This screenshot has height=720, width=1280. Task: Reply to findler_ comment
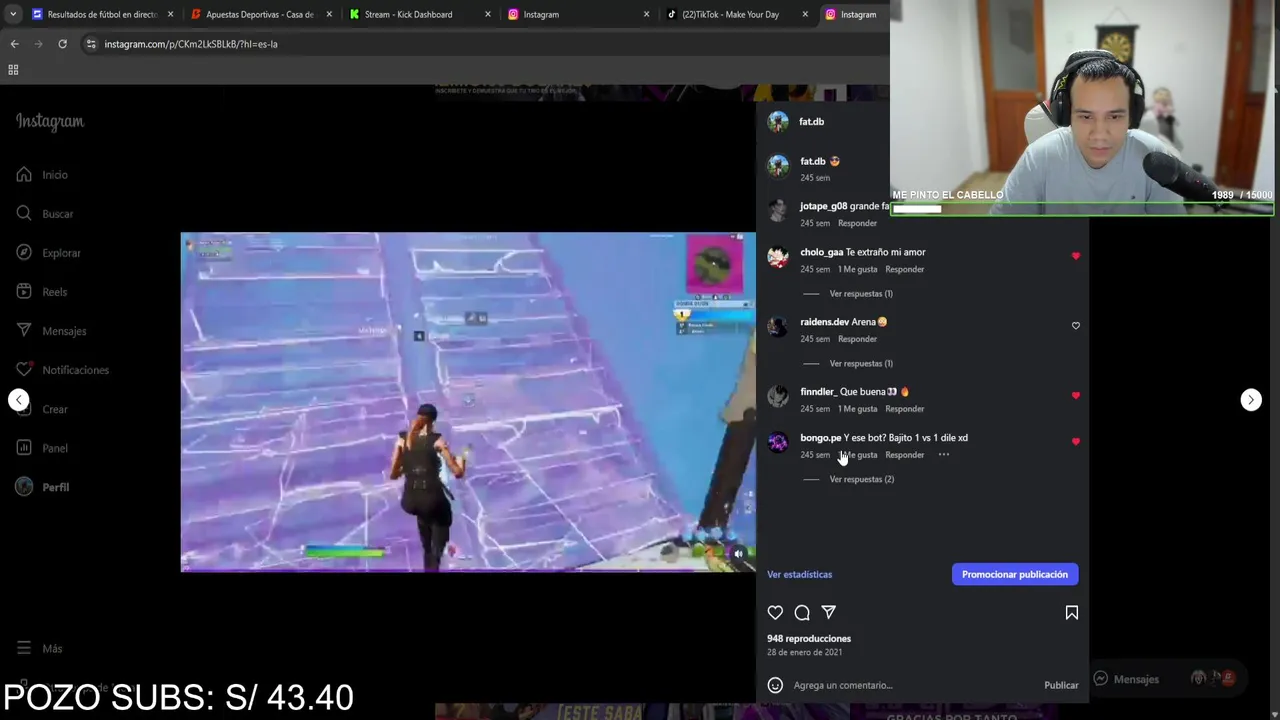904,409
